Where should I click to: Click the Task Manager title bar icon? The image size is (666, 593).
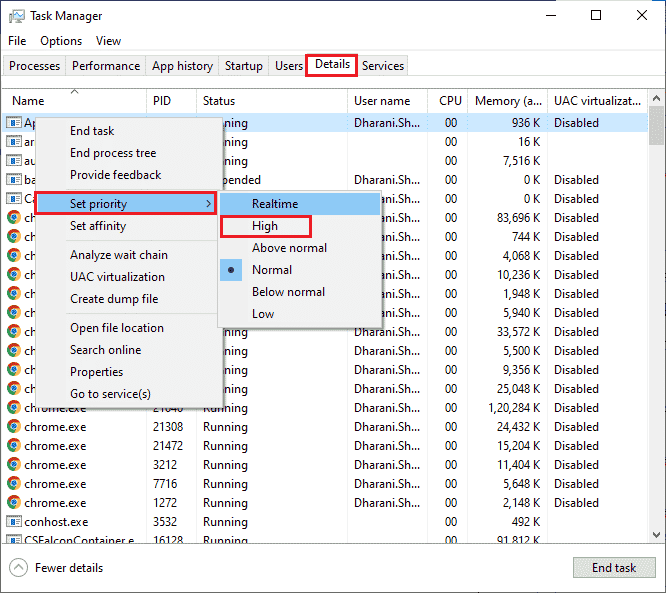point(17,16)
